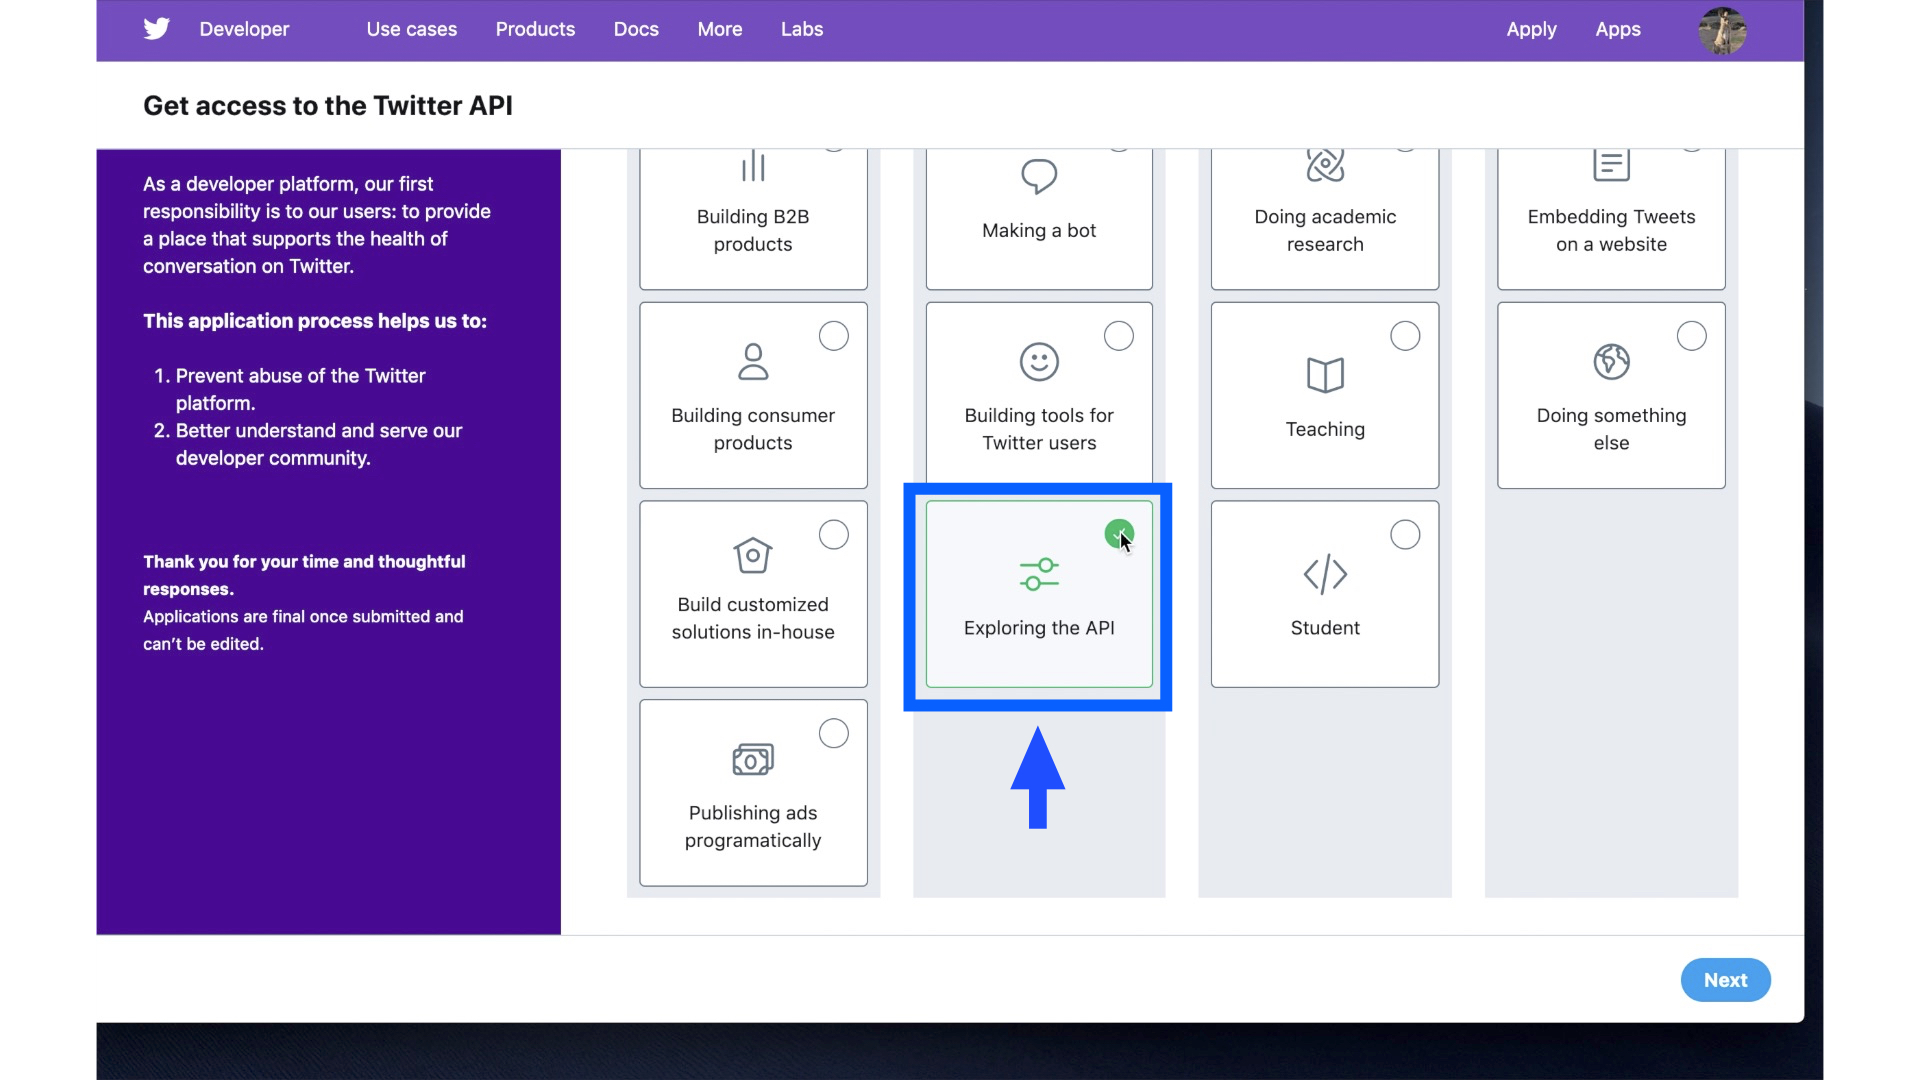Choose the Building B2B products label

click(753, 230)
